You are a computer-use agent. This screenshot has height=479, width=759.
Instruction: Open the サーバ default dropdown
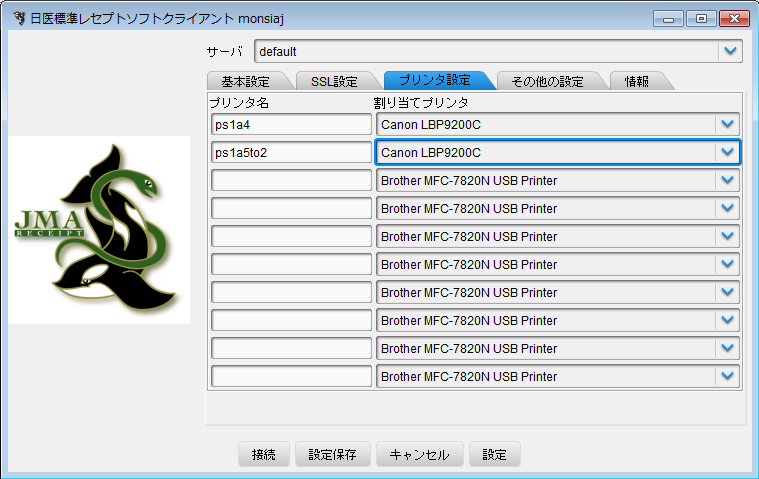[498, 51]
